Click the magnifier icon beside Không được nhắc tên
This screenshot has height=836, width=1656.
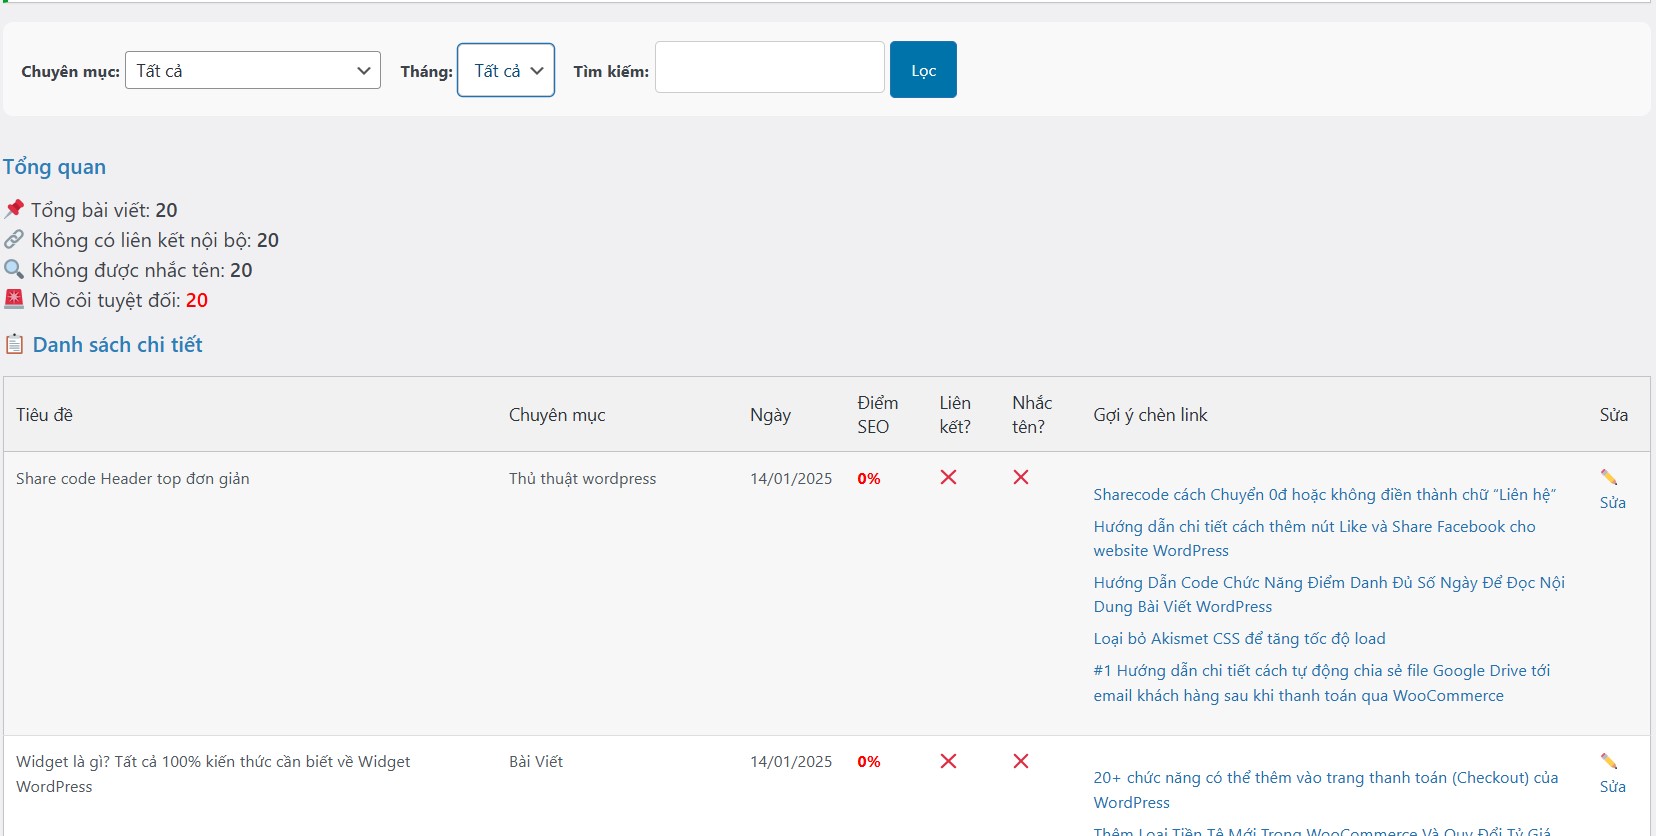point(14,269)
